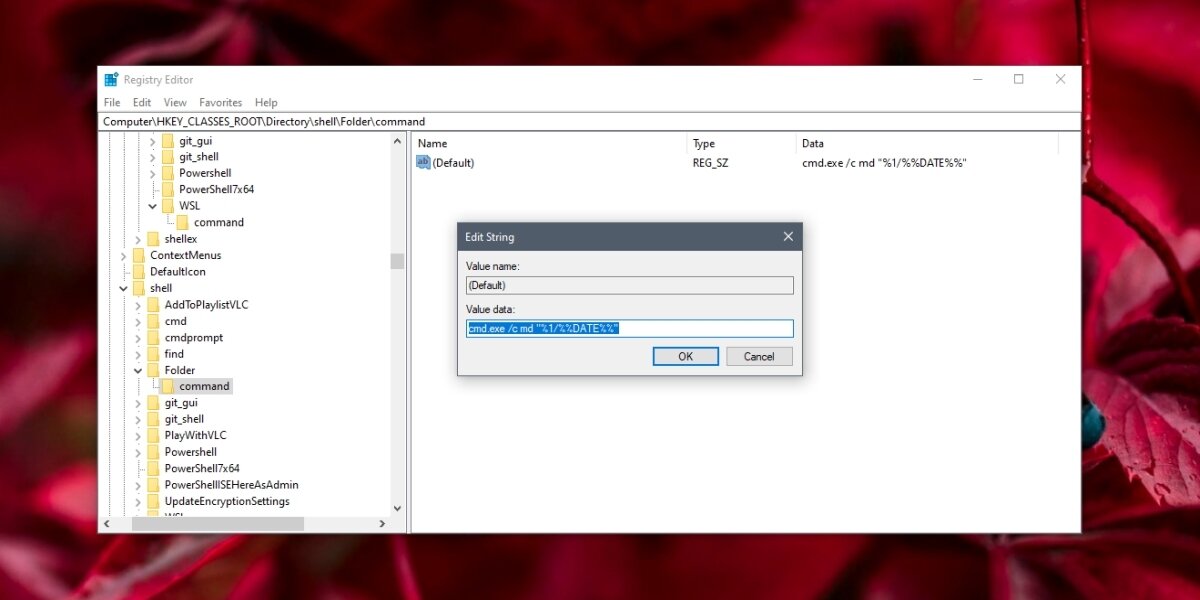The image size is (1200, 600).
Task: Click folder icon of highlighted command key
Action: (x=168, y=386)
